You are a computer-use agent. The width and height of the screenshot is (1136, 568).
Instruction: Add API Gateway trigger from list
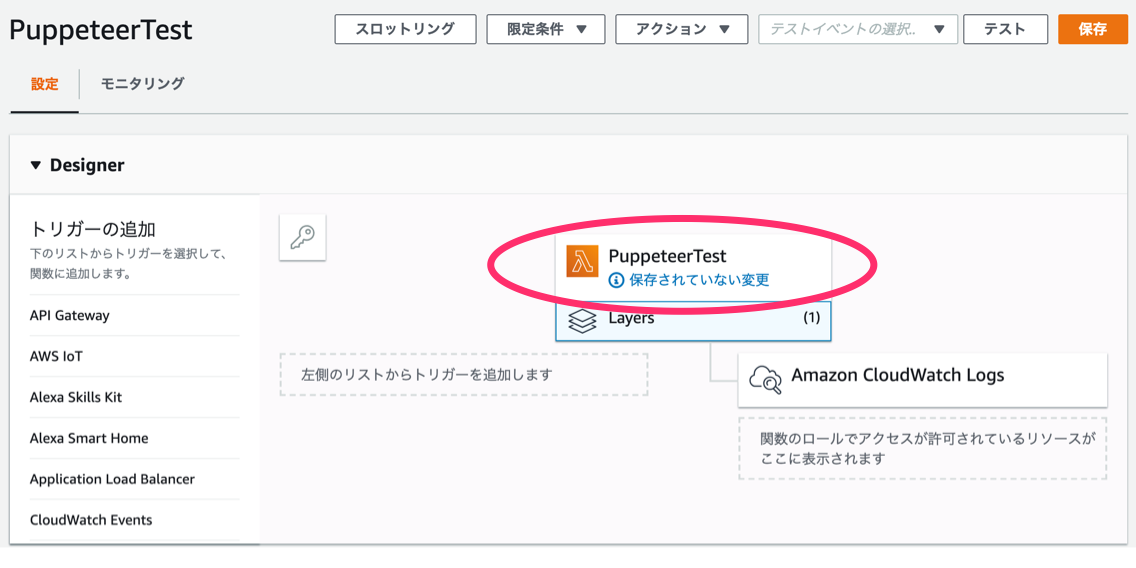[x=70, y=315]
